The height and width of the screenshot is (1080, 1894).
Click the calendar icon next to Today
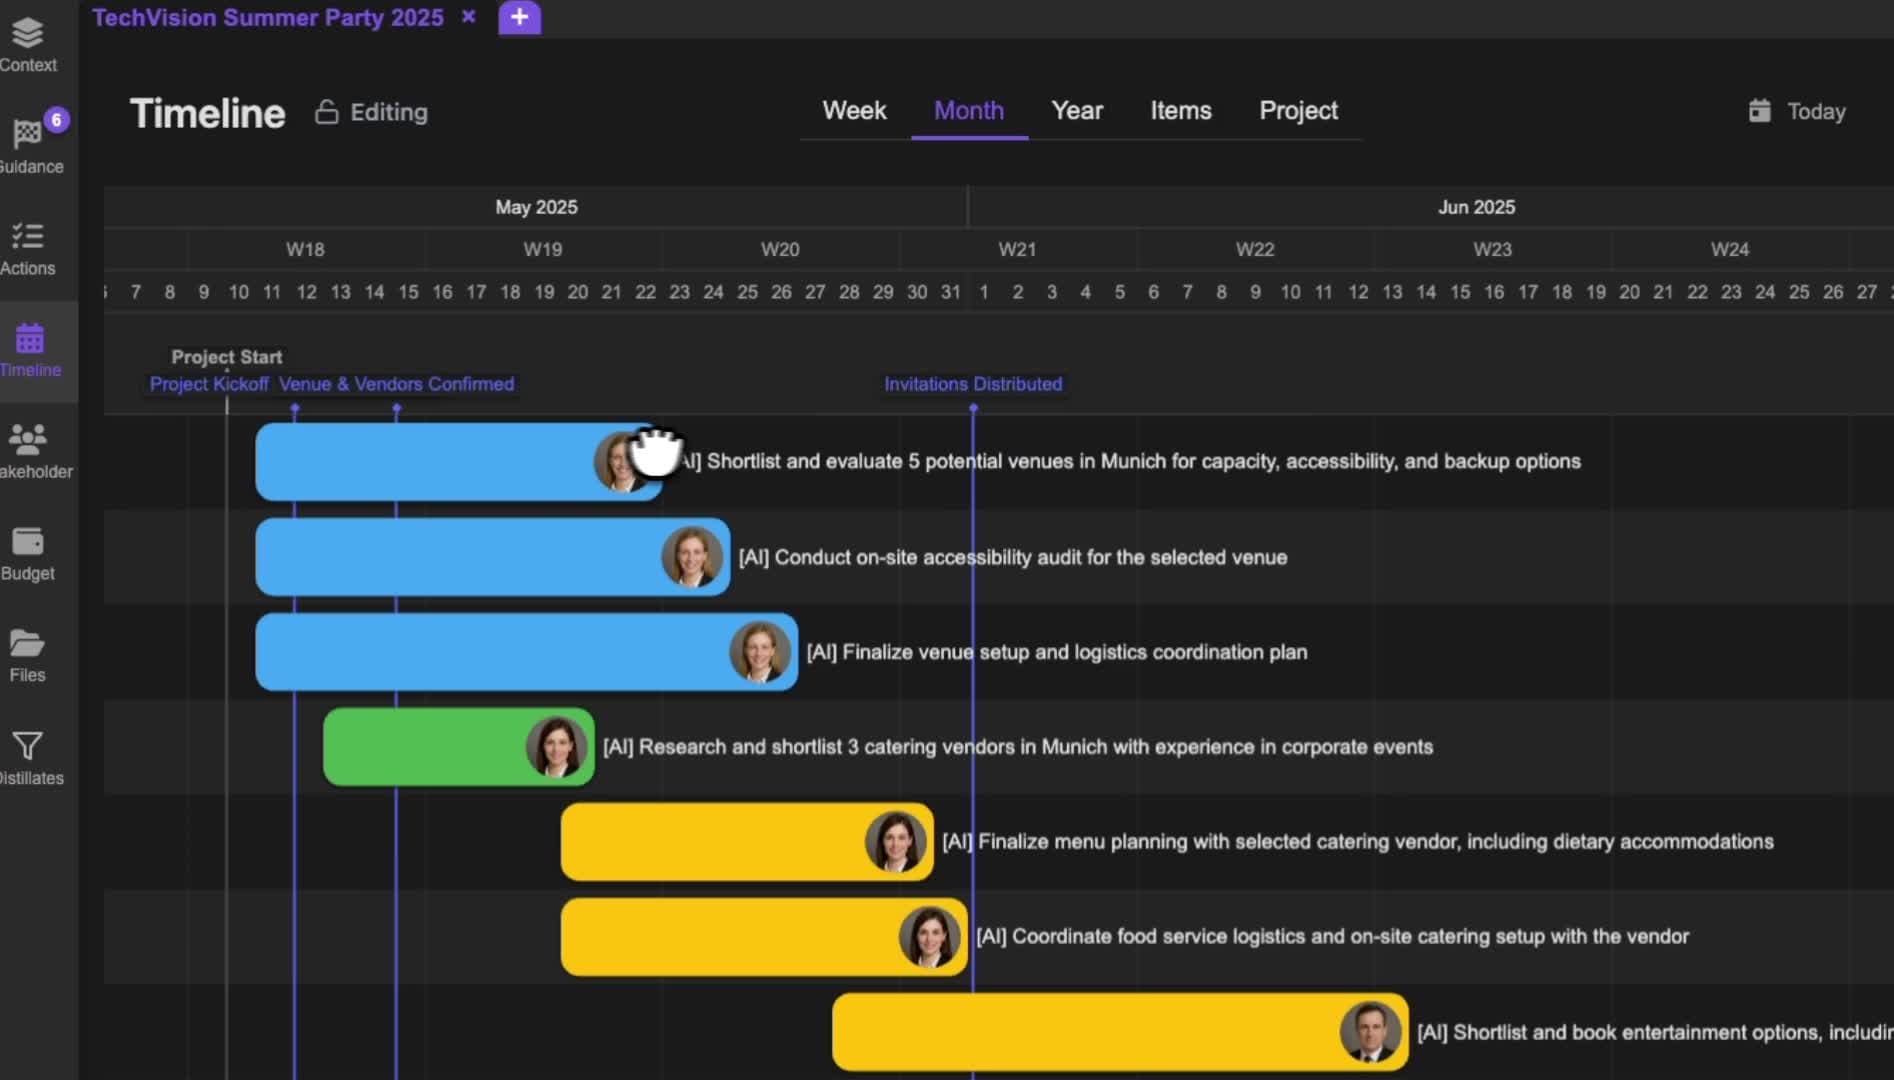click(1759, 111)
